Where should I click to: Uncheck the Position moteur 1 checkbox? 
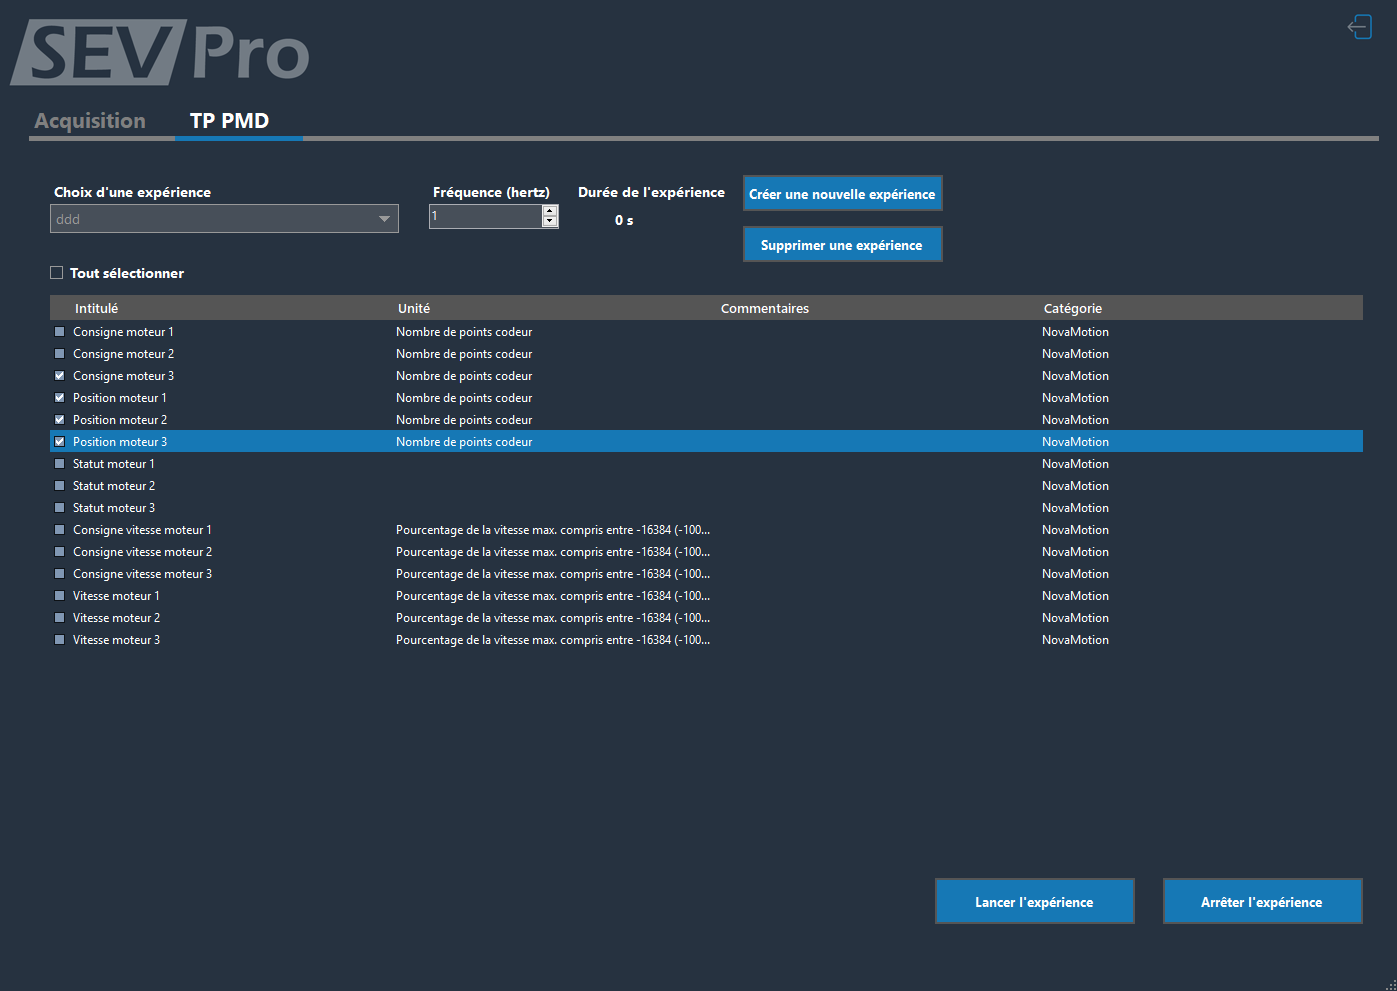coord(59,398)
